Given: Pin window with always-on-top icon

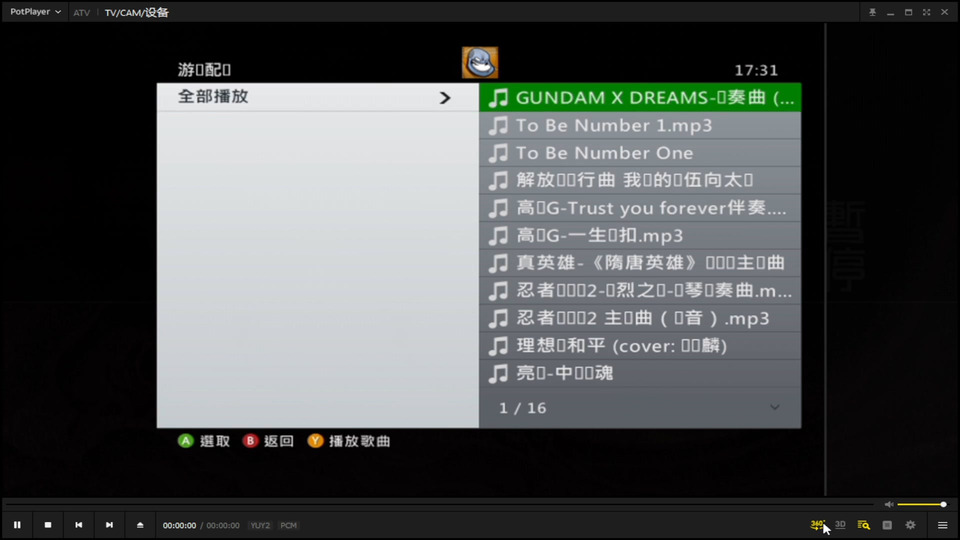Looking at the screenshot, I should [872, 12].
